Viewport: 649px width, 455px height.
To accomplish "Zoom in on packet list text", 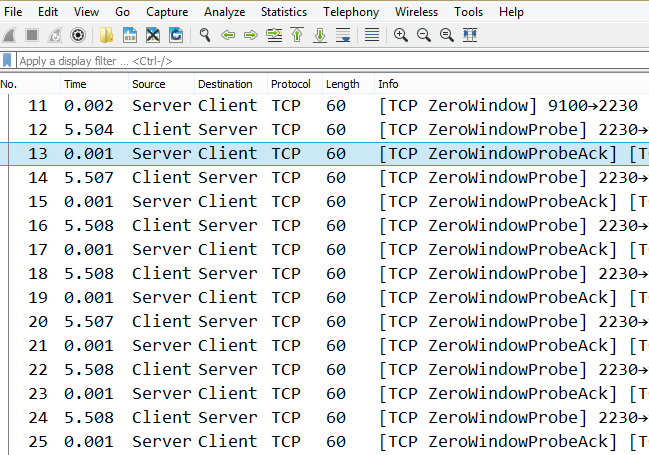I will point(400,36).
